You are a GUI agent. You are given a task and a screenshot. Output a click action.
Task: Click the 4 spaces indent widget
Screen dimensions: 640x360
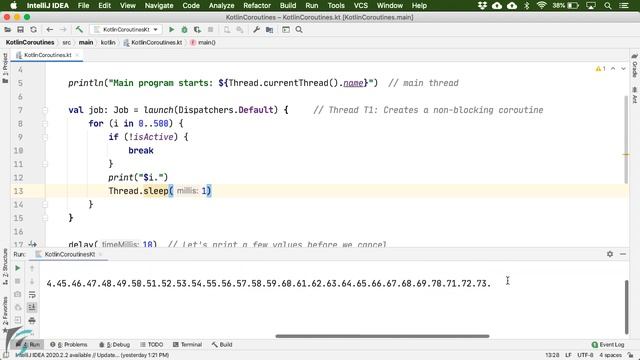click(610, 355)
